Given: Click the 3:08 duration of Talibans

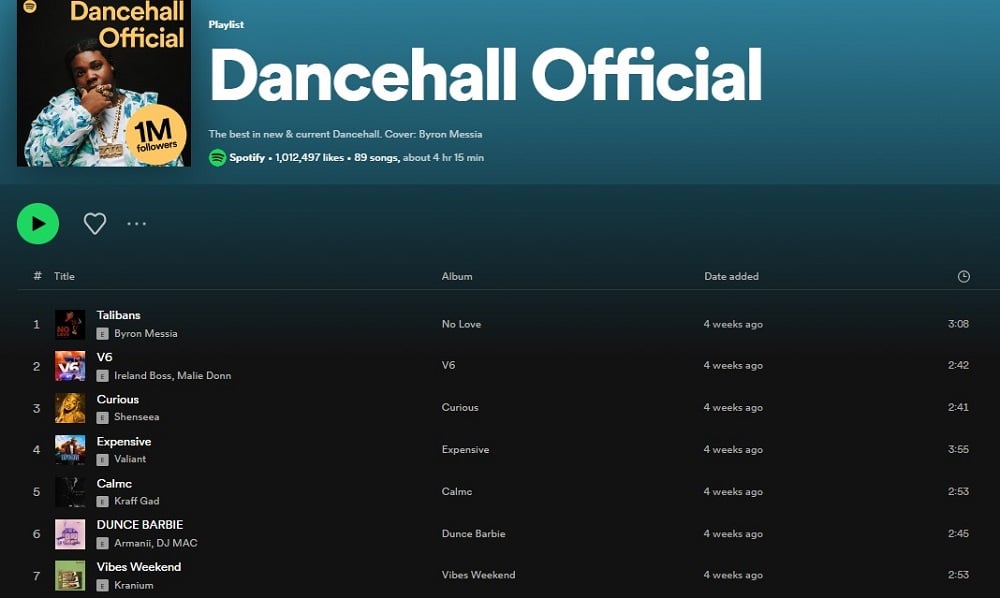Looking at the screenshot, I should click(x=959, y=324).
